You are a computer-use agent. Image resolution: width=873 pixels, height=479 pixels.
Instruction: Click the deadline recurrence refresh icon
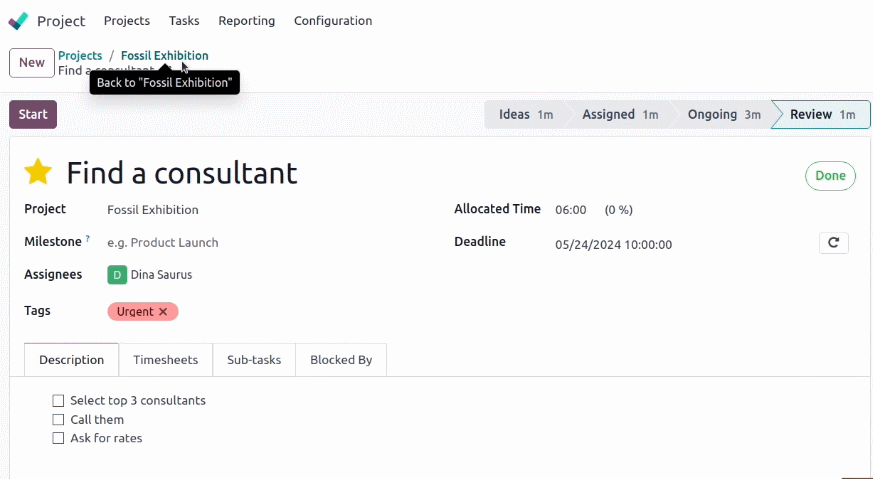833,243
